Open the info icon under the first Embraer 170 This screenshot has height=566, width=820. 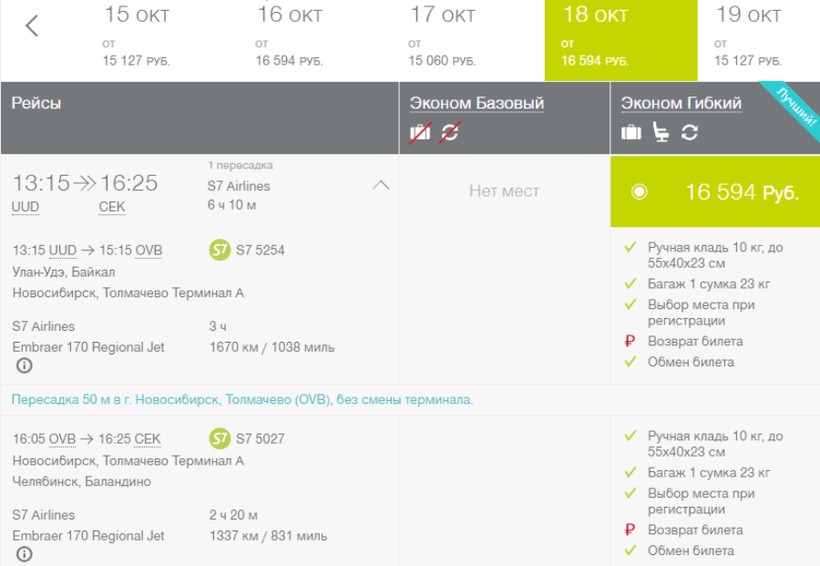25,366
